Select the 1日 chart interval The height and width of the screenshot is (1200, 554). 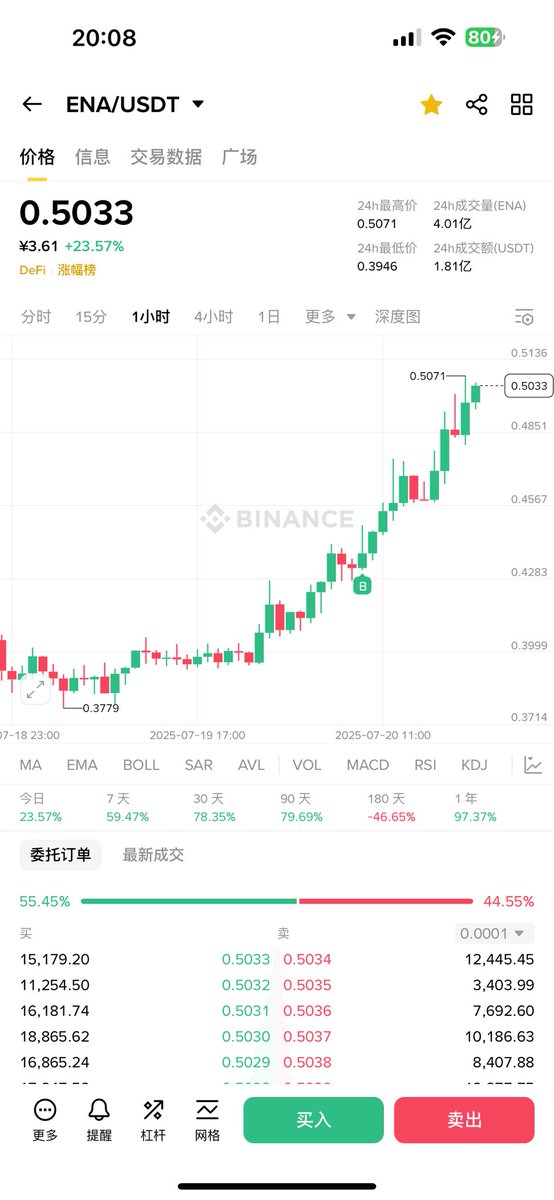pyautogui.click(x=269, y=317)
